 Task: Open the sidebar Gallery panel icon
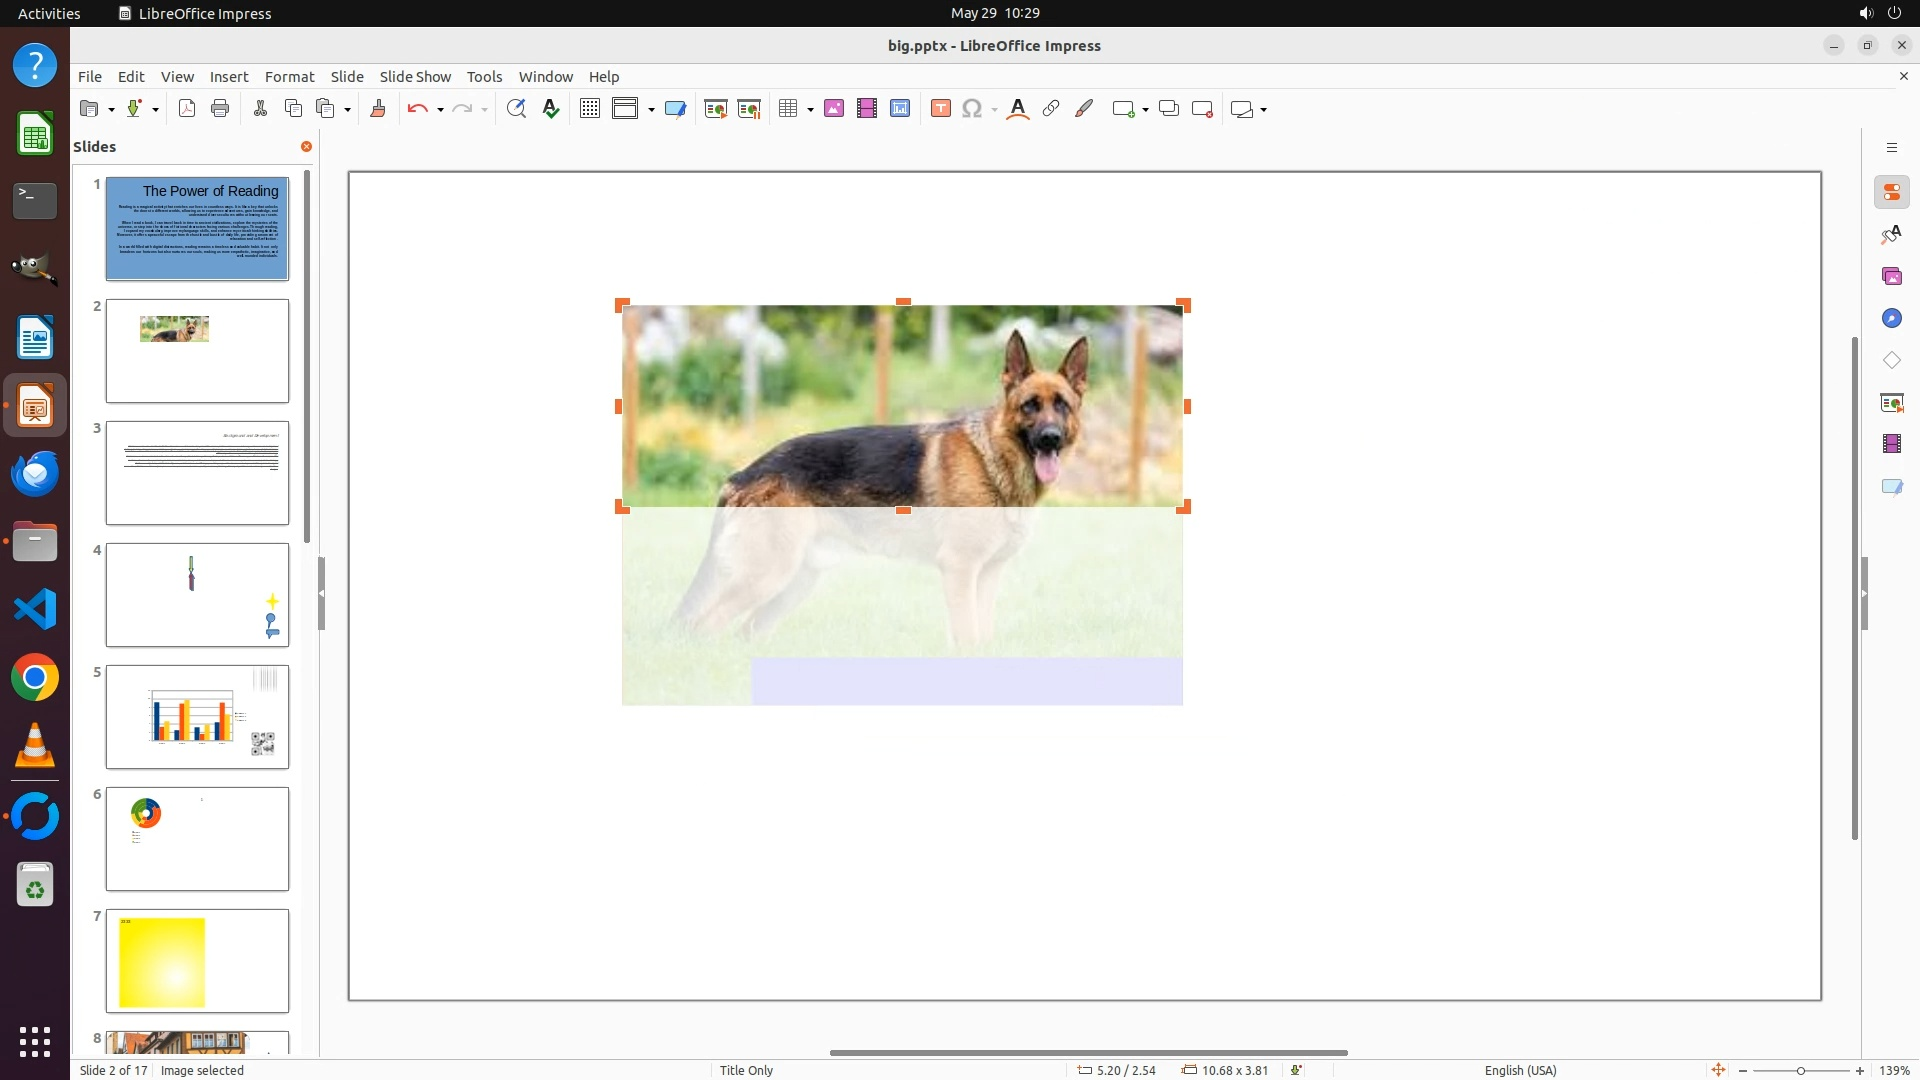click(x=1891, y=277)
